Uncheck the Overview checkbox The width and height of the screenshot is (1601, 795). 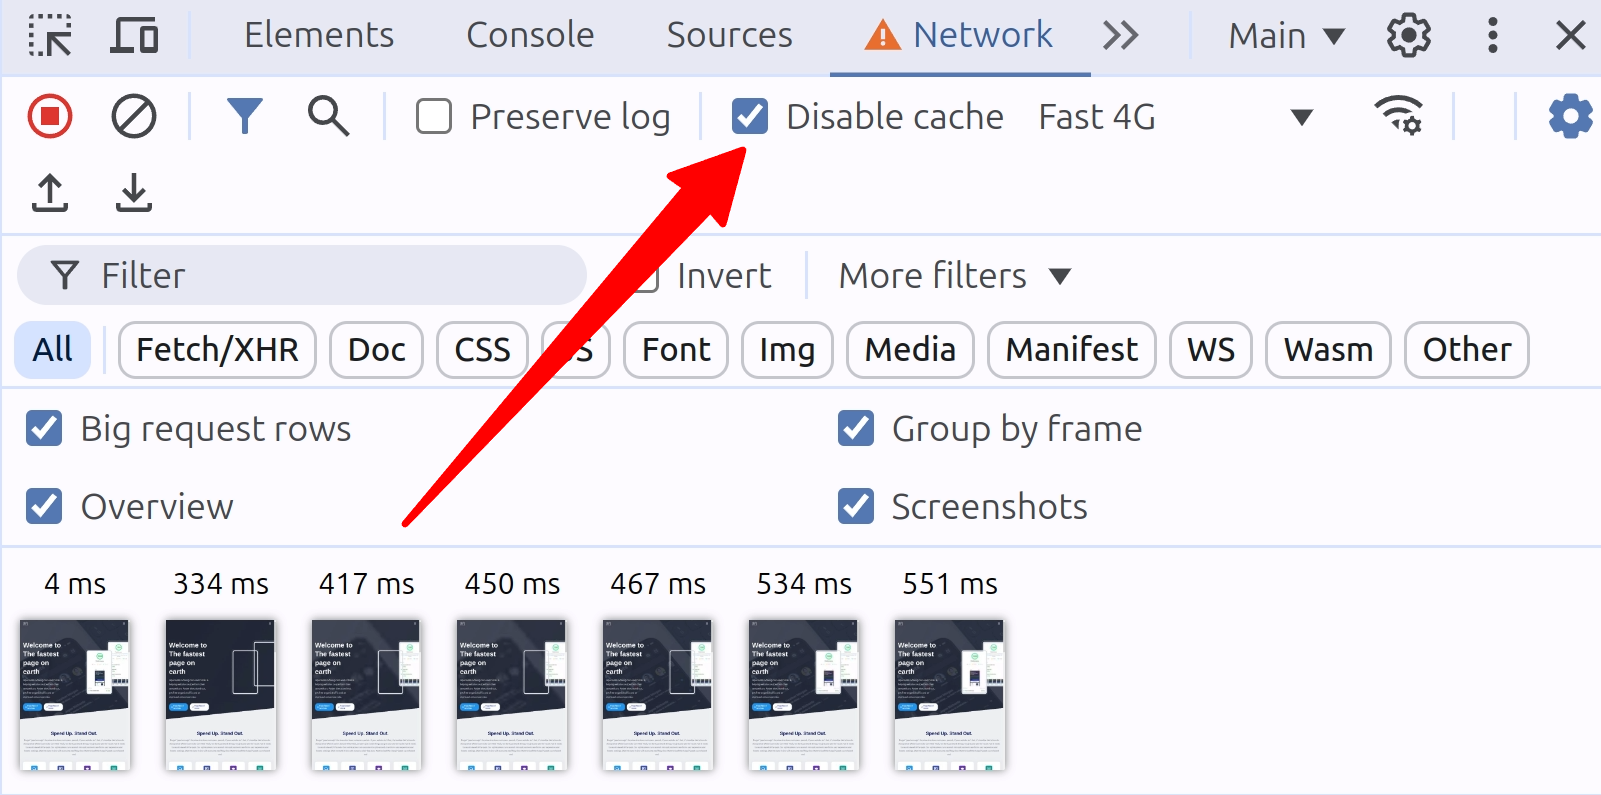(x=44, y=506)
